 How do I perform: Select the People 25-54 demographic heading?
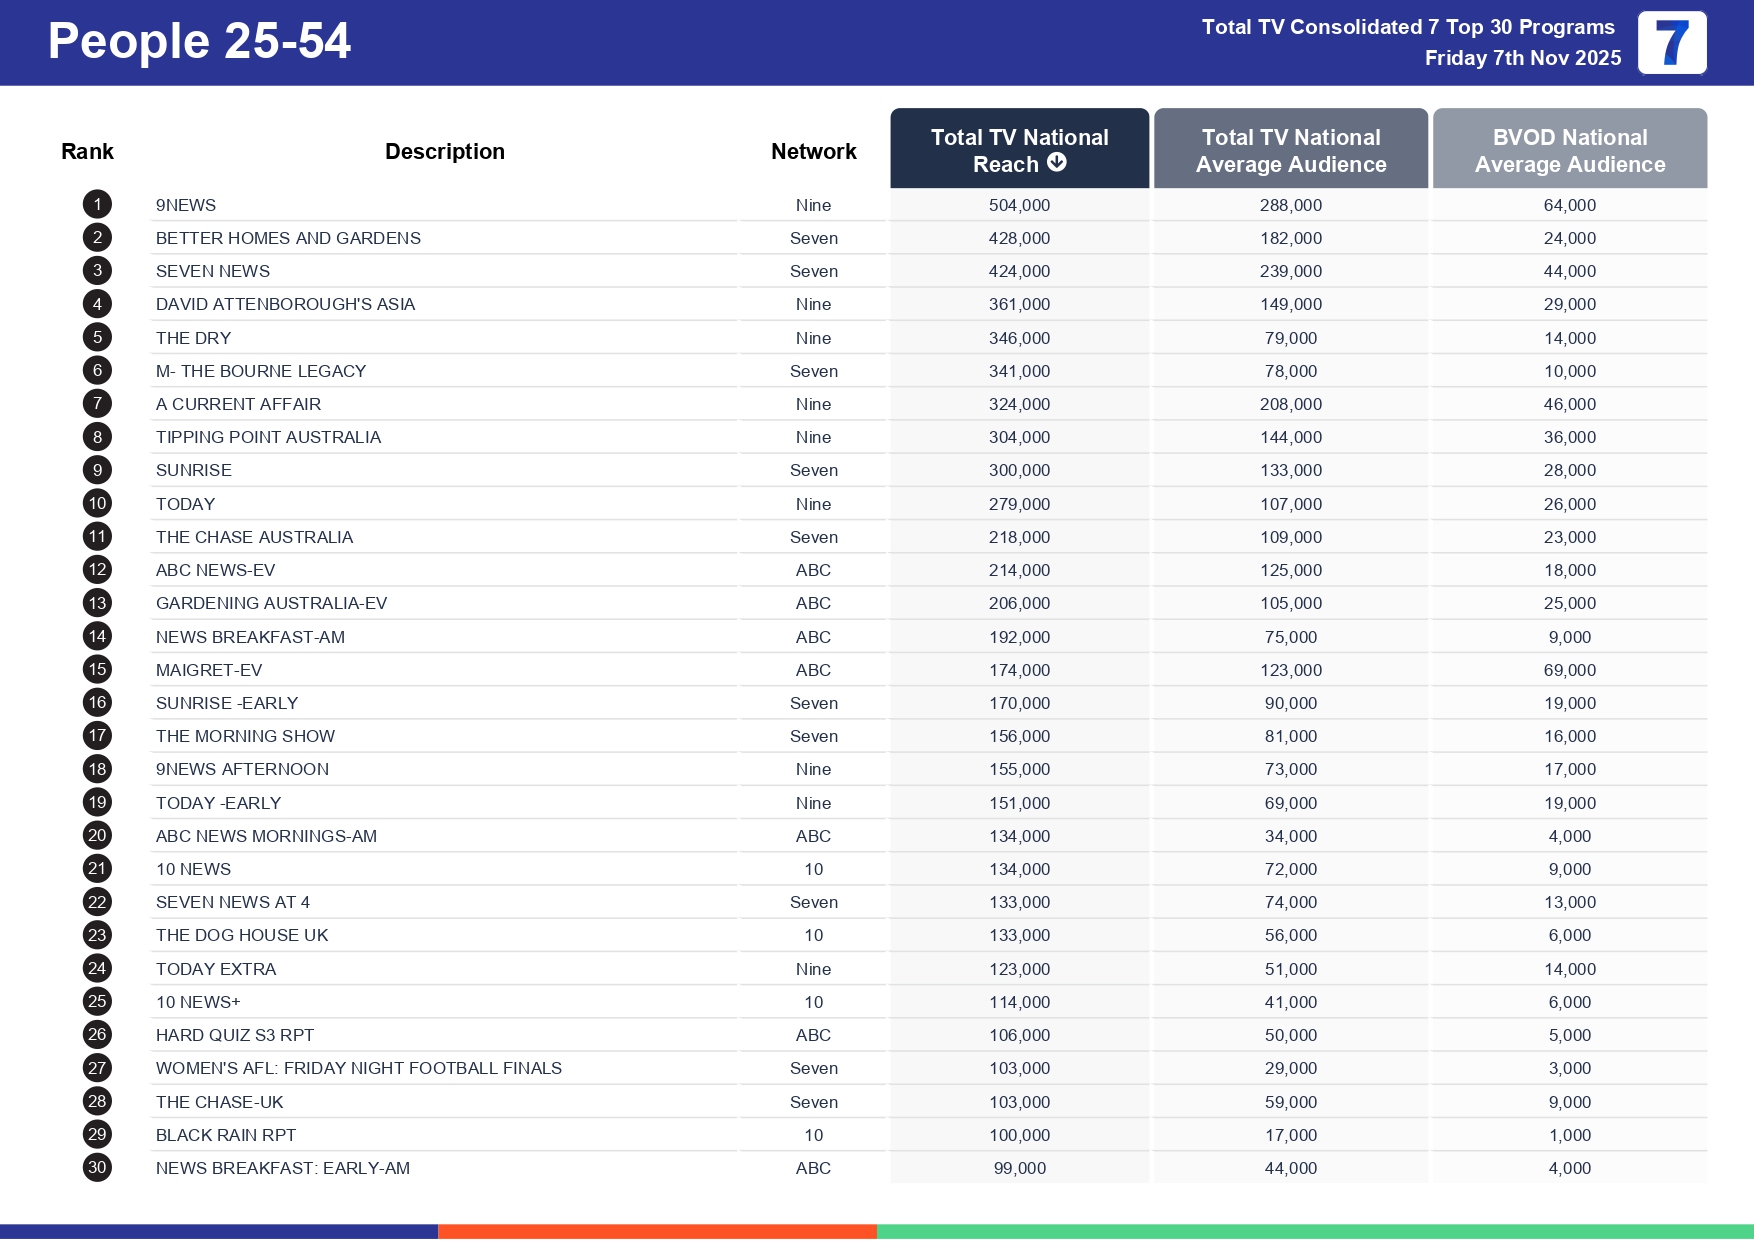[x=200, y=41]
